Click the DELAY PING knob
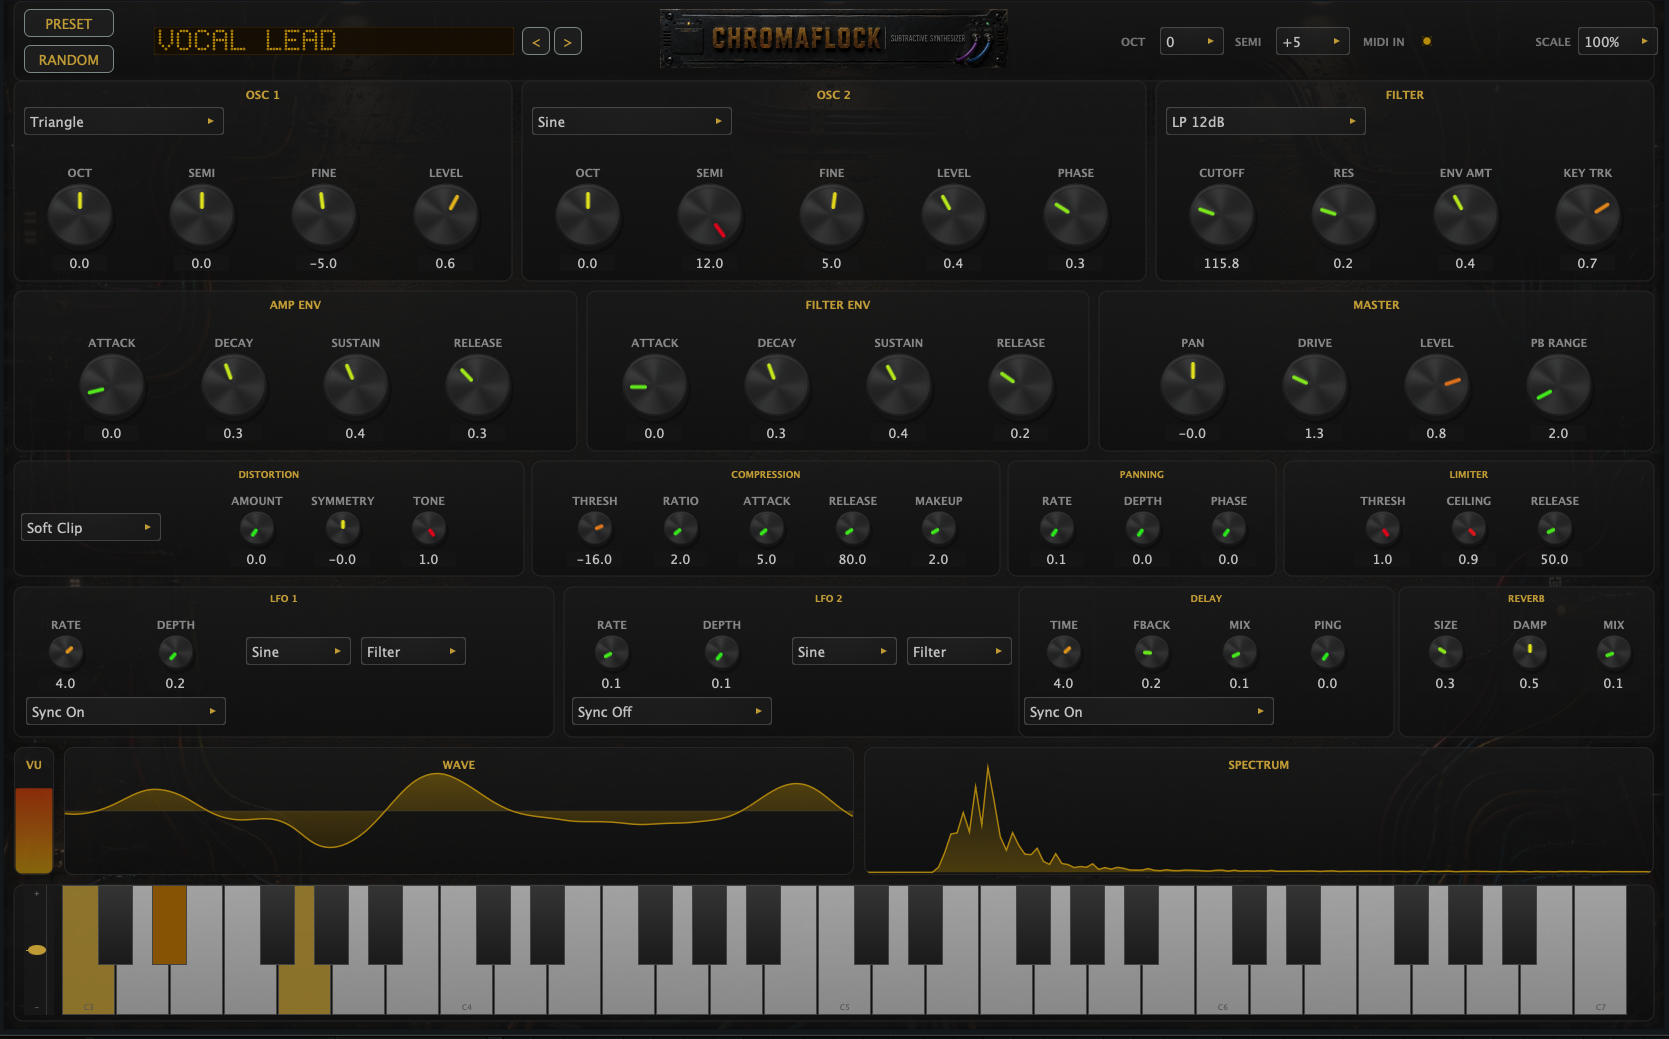1669x1039 pixels. pyautogui.click(x=1328, y=652)
